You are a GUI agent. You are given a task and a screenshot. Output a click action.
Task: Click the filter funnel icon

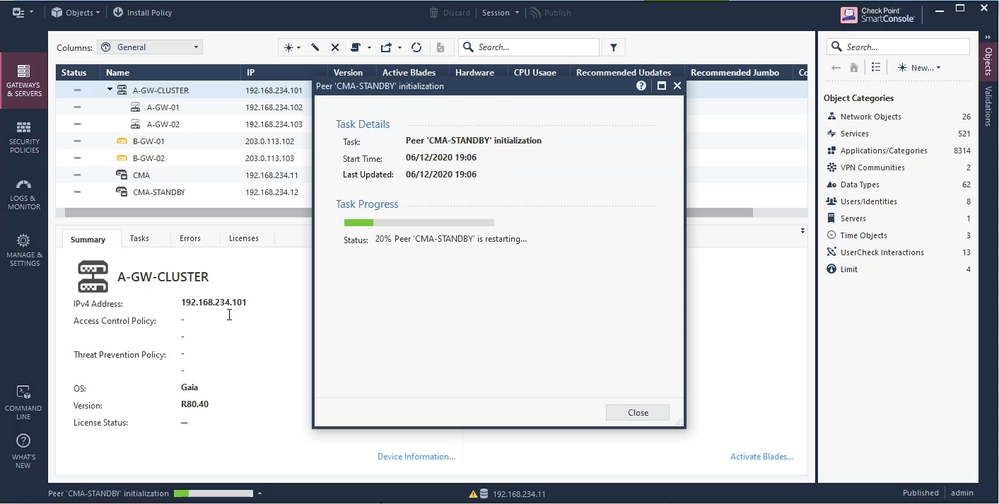click(x=614, y=47)
